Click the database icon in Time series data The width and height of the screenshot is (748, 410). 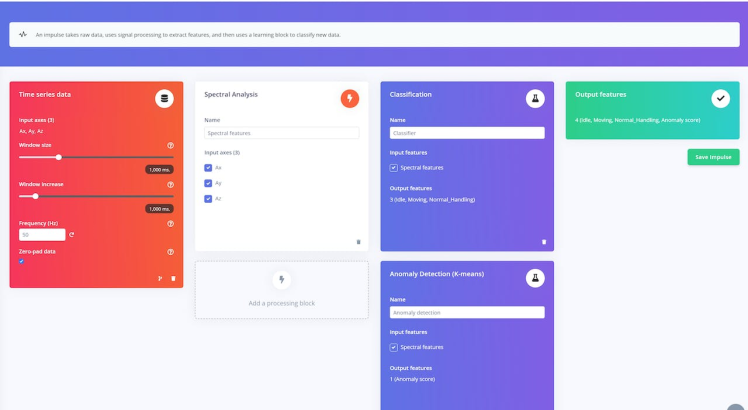[164, 99]
